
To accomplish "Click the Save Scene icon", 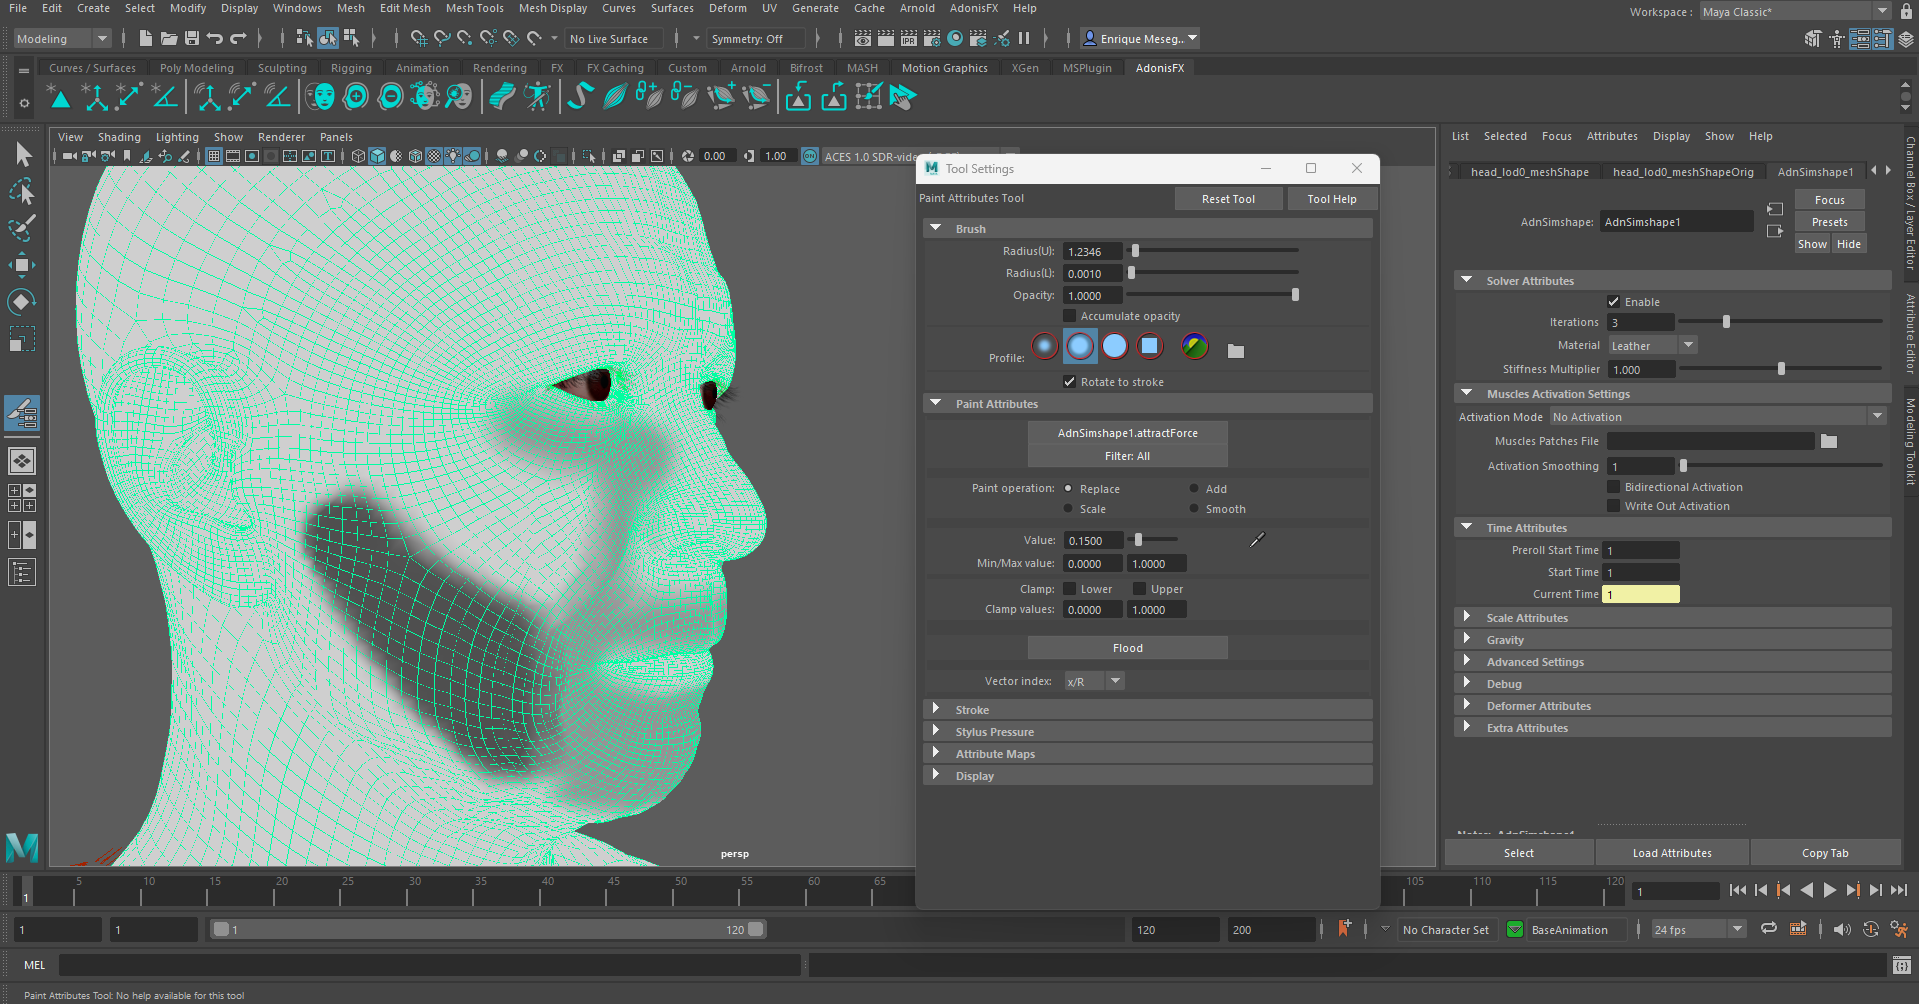I will 192,38.
